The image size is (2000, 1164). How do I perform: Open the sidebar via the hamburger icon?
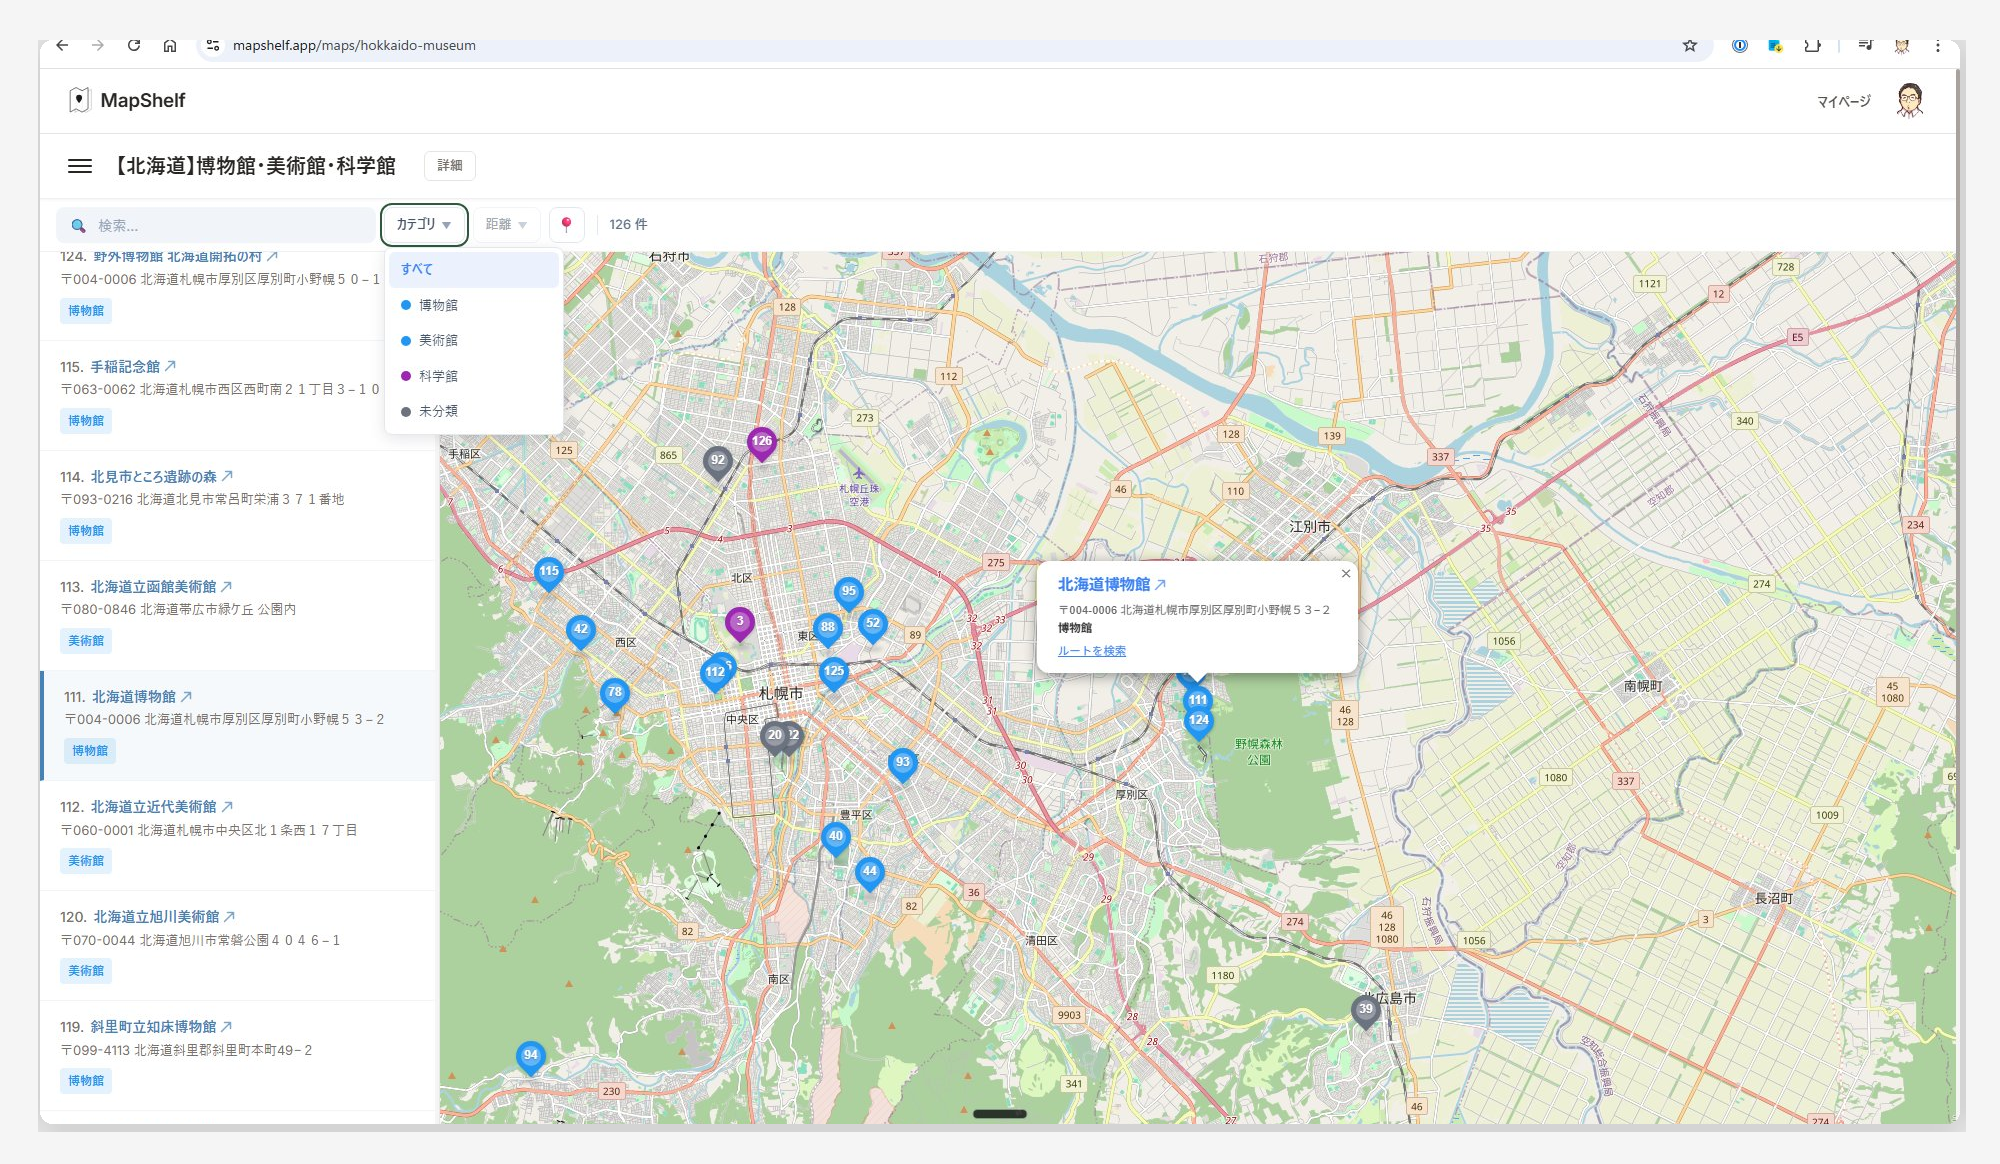click(x=79, y=166)
